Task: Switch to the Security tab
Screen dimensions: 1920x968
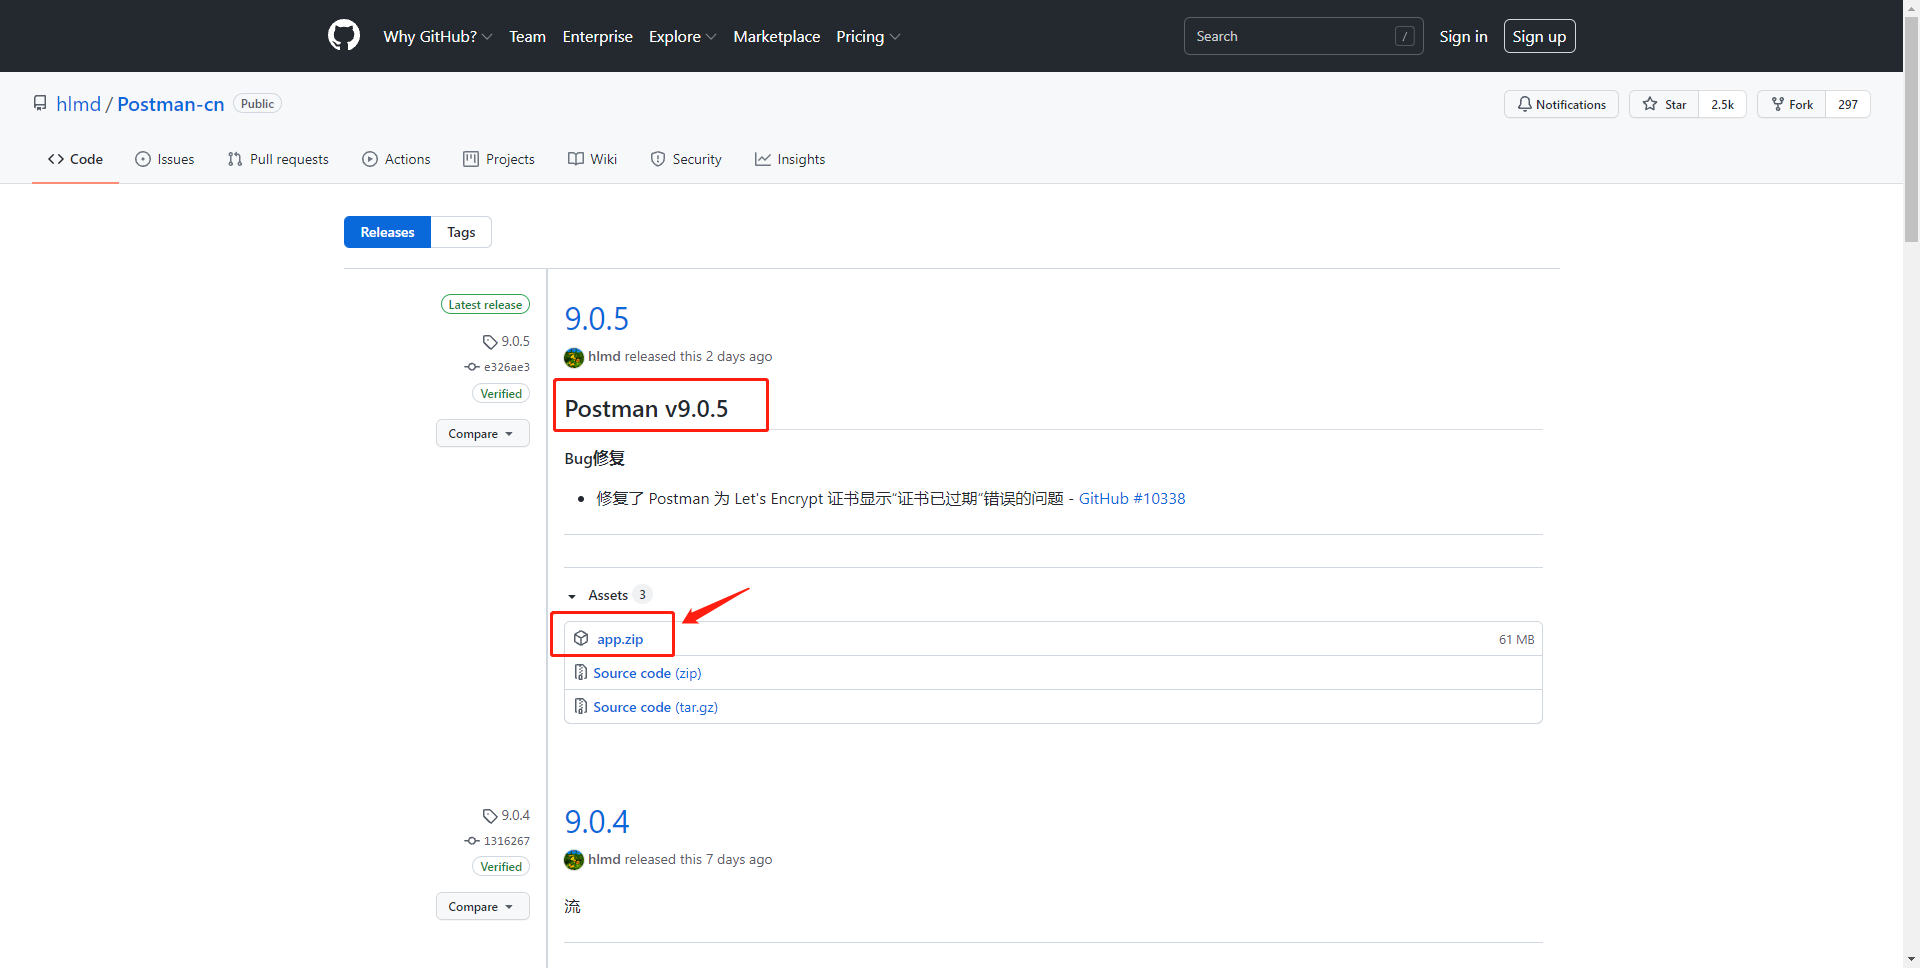Action: coord(686,159)
